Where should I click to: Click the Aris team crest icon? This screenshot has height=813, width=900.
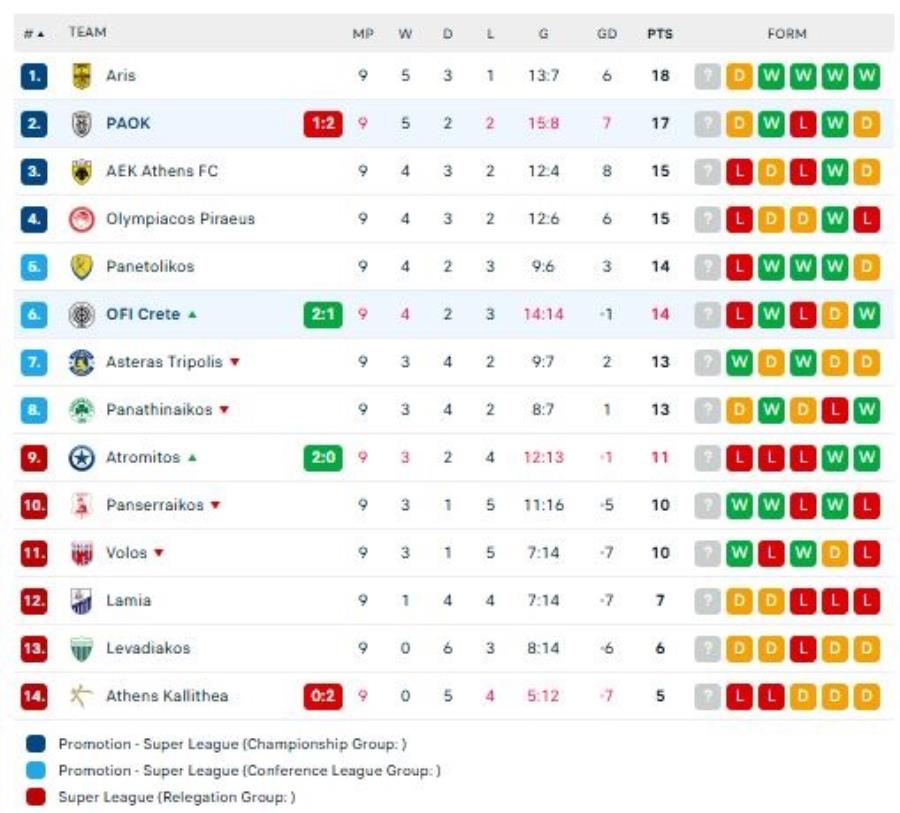click(82, 76)
